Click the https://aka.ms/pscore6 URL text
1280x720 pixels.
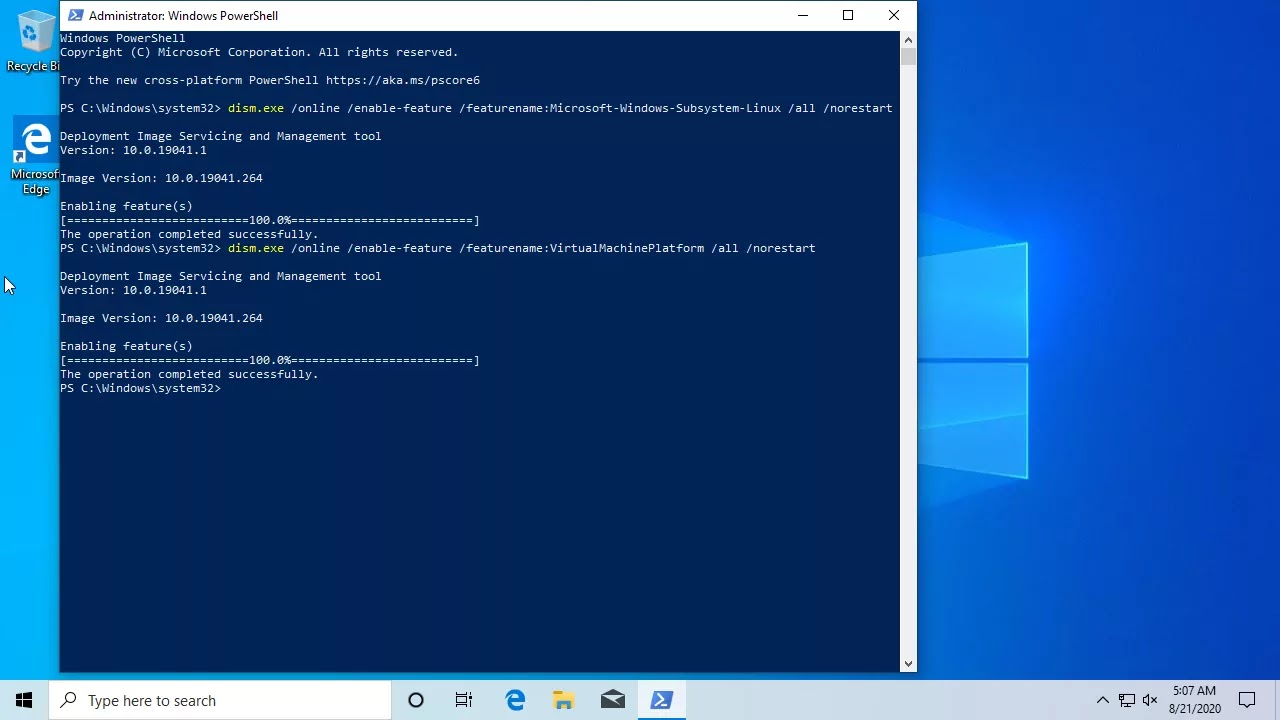pyautogui.click(x=403, y=80)
